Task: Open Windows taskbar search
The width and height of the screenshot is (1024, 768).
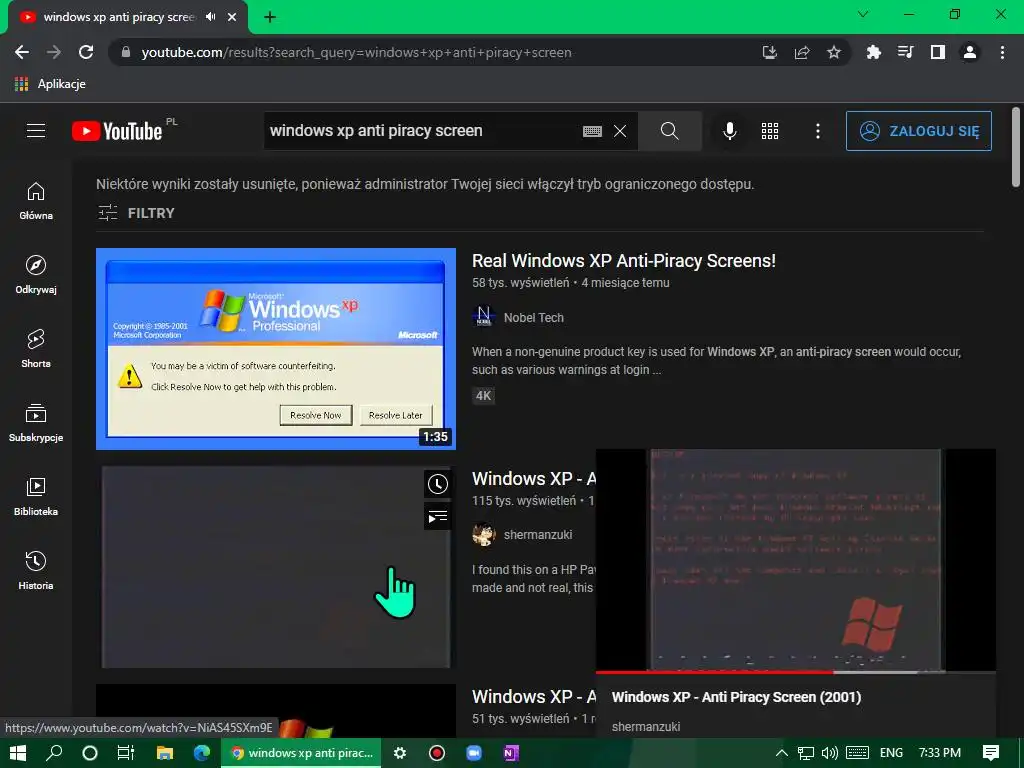Action: 54,753
